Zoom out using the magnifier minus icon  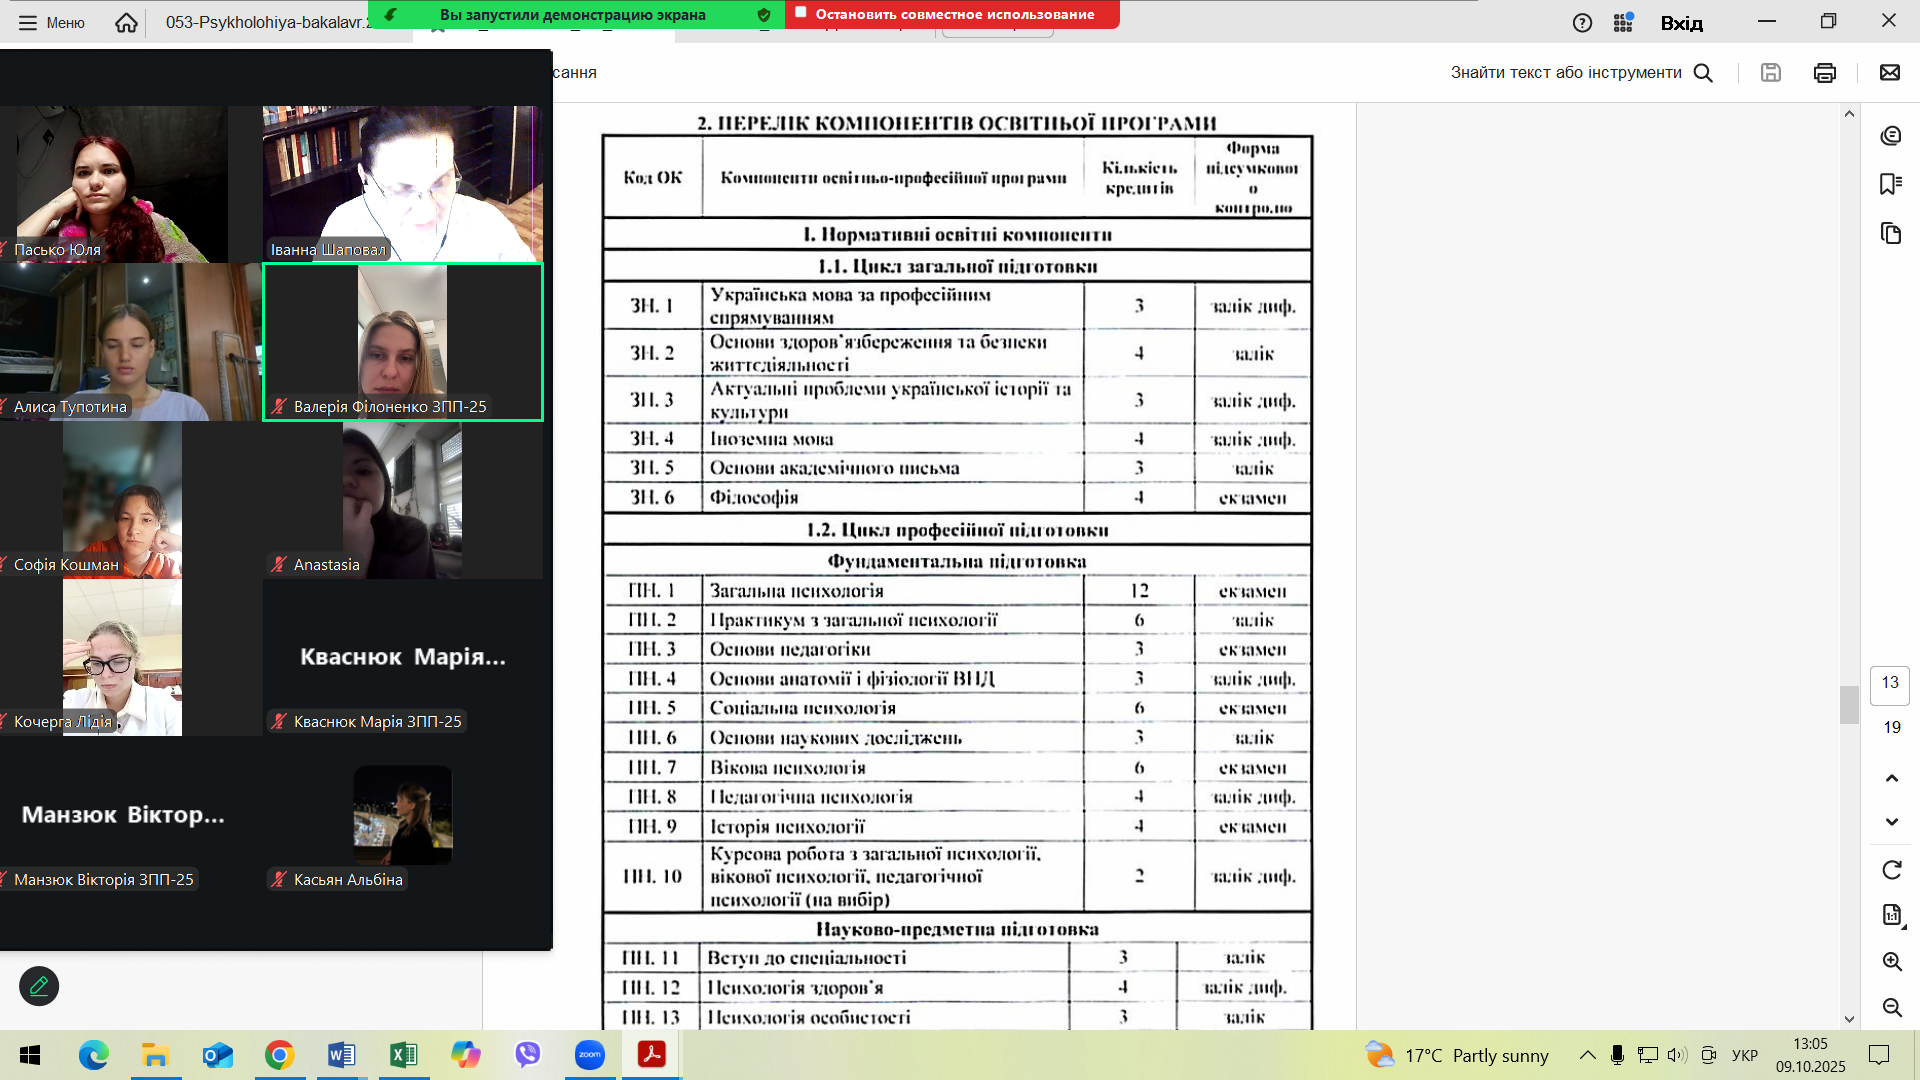(1891, 1007)
